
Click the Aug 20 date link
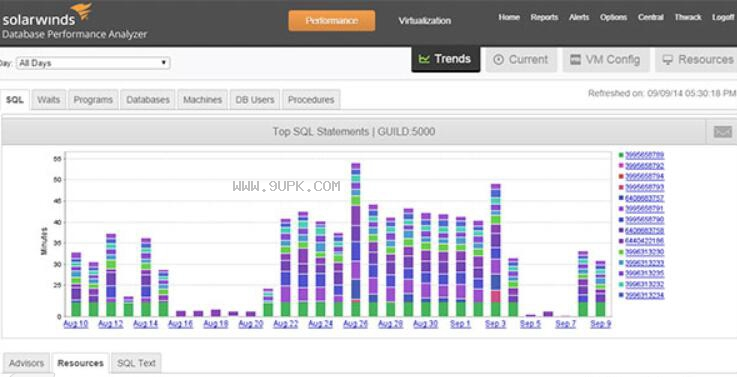[x=251, y=324]
